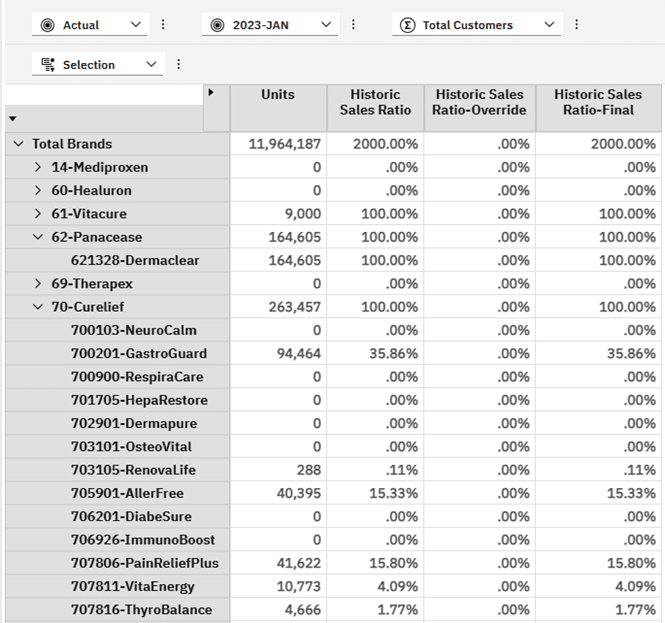The width and height of the screenshot is (665, 623).
Task: Expand the 69-Therapex brand
Action: [38, 283]
